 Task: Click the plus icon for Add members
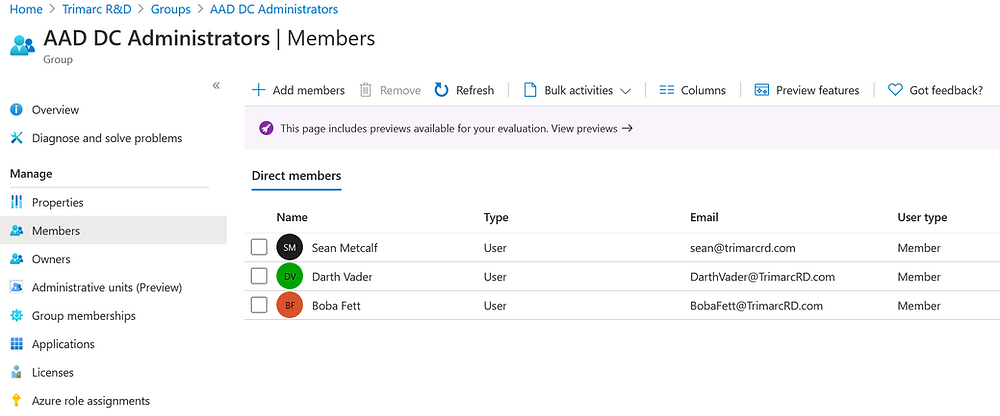258,90
